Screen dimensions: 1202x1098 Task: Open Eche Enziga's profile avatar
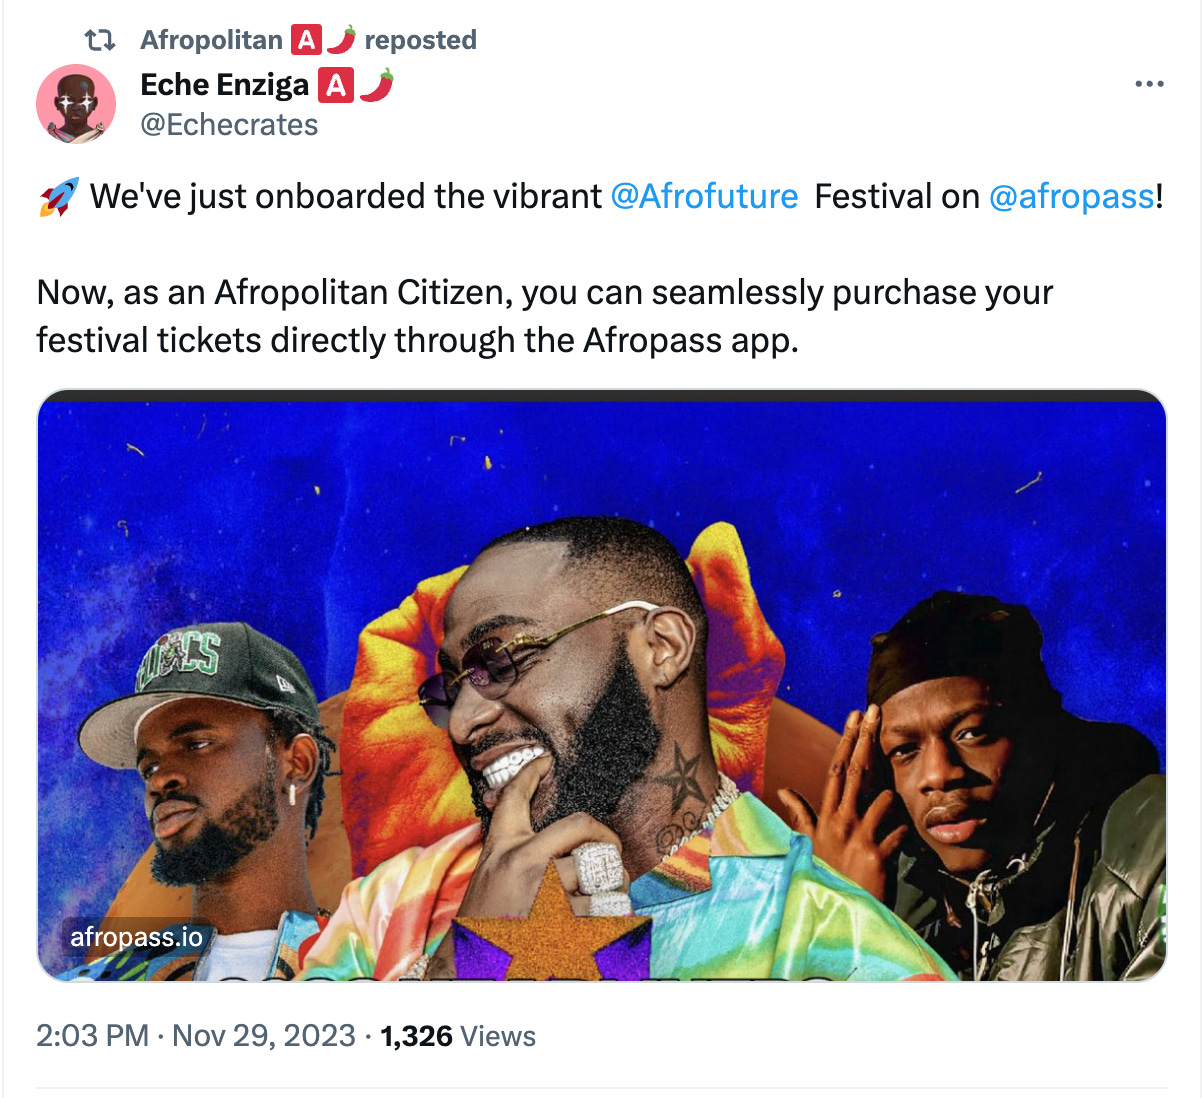pyautogui.click(x=76, y=104)
